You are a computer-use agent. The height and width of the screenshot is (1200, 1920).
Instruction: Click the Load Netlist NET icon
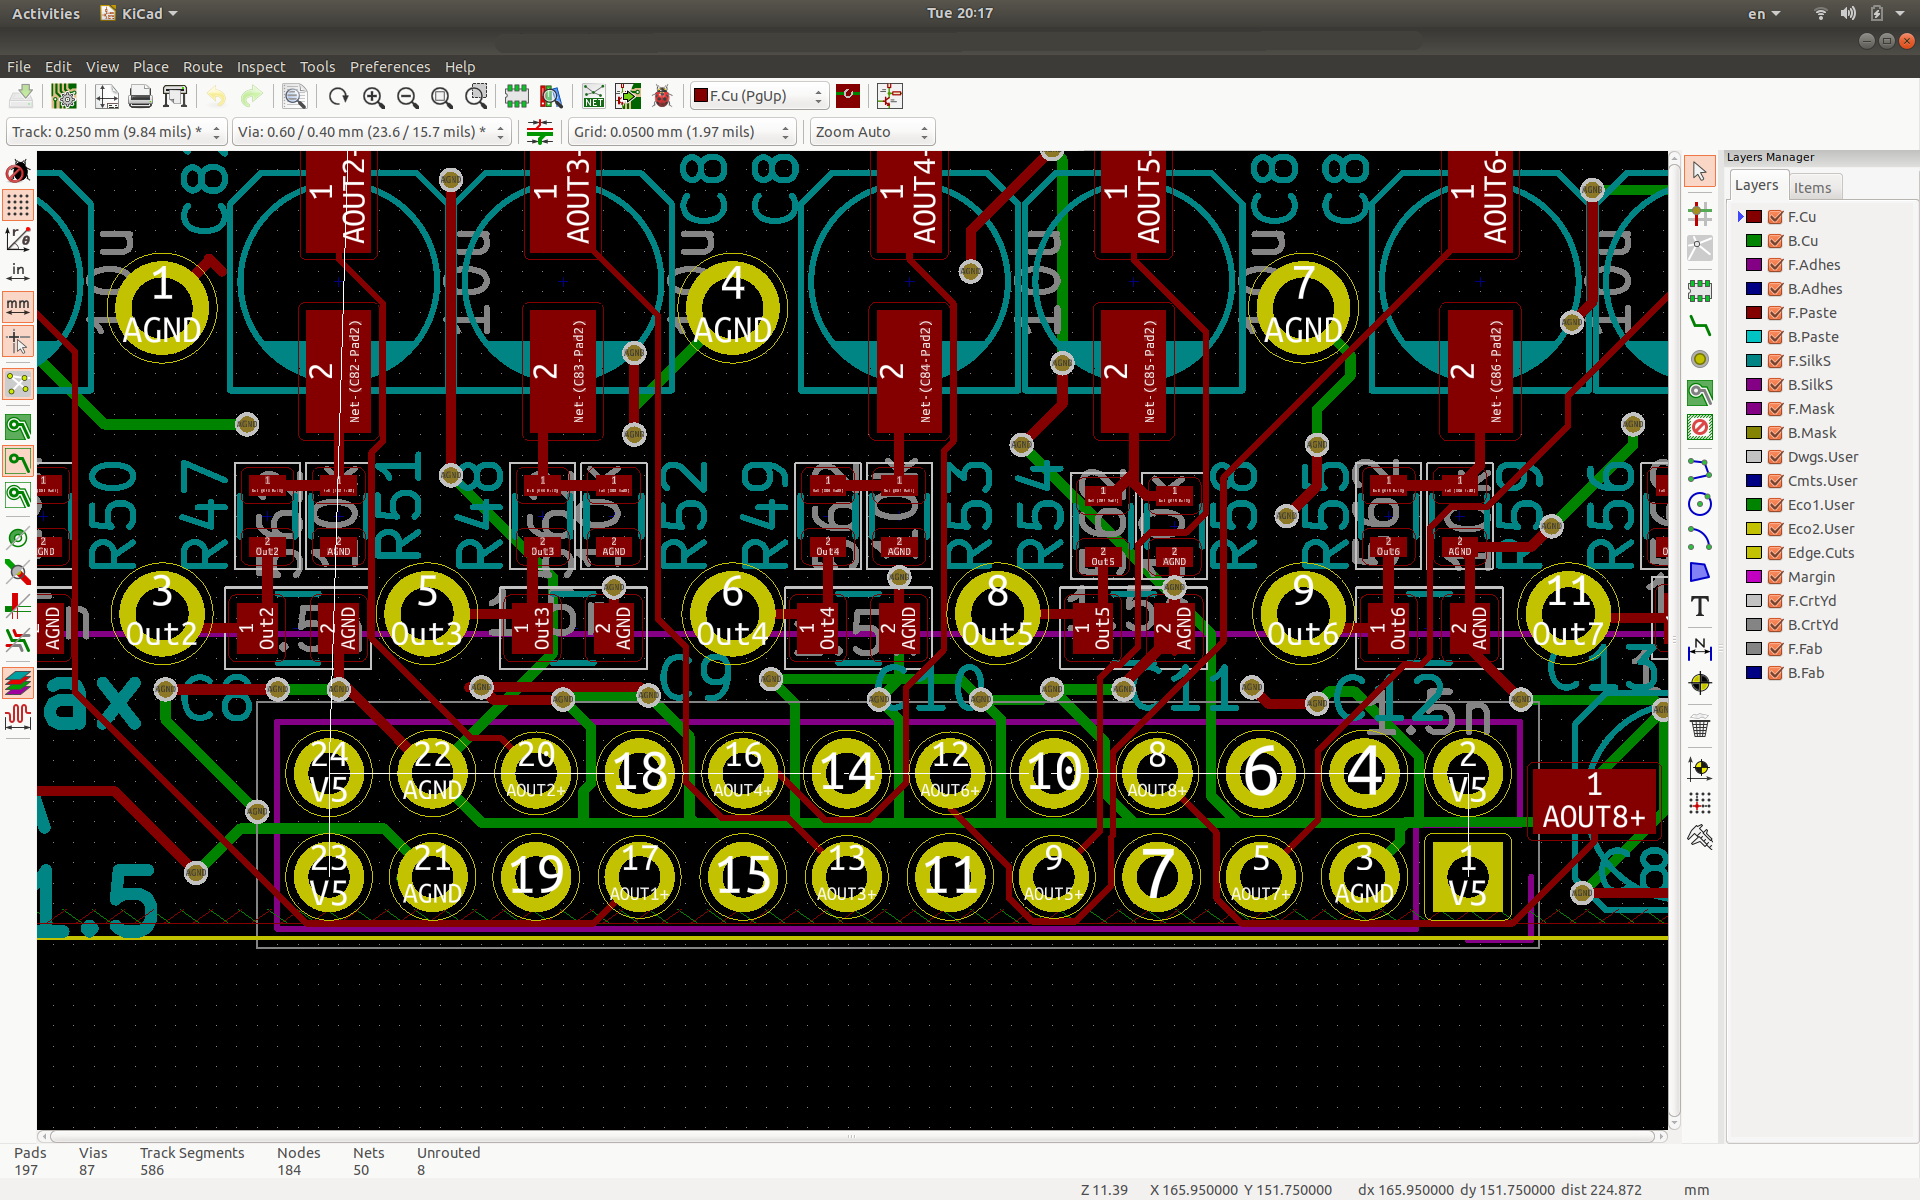(594, 96)
